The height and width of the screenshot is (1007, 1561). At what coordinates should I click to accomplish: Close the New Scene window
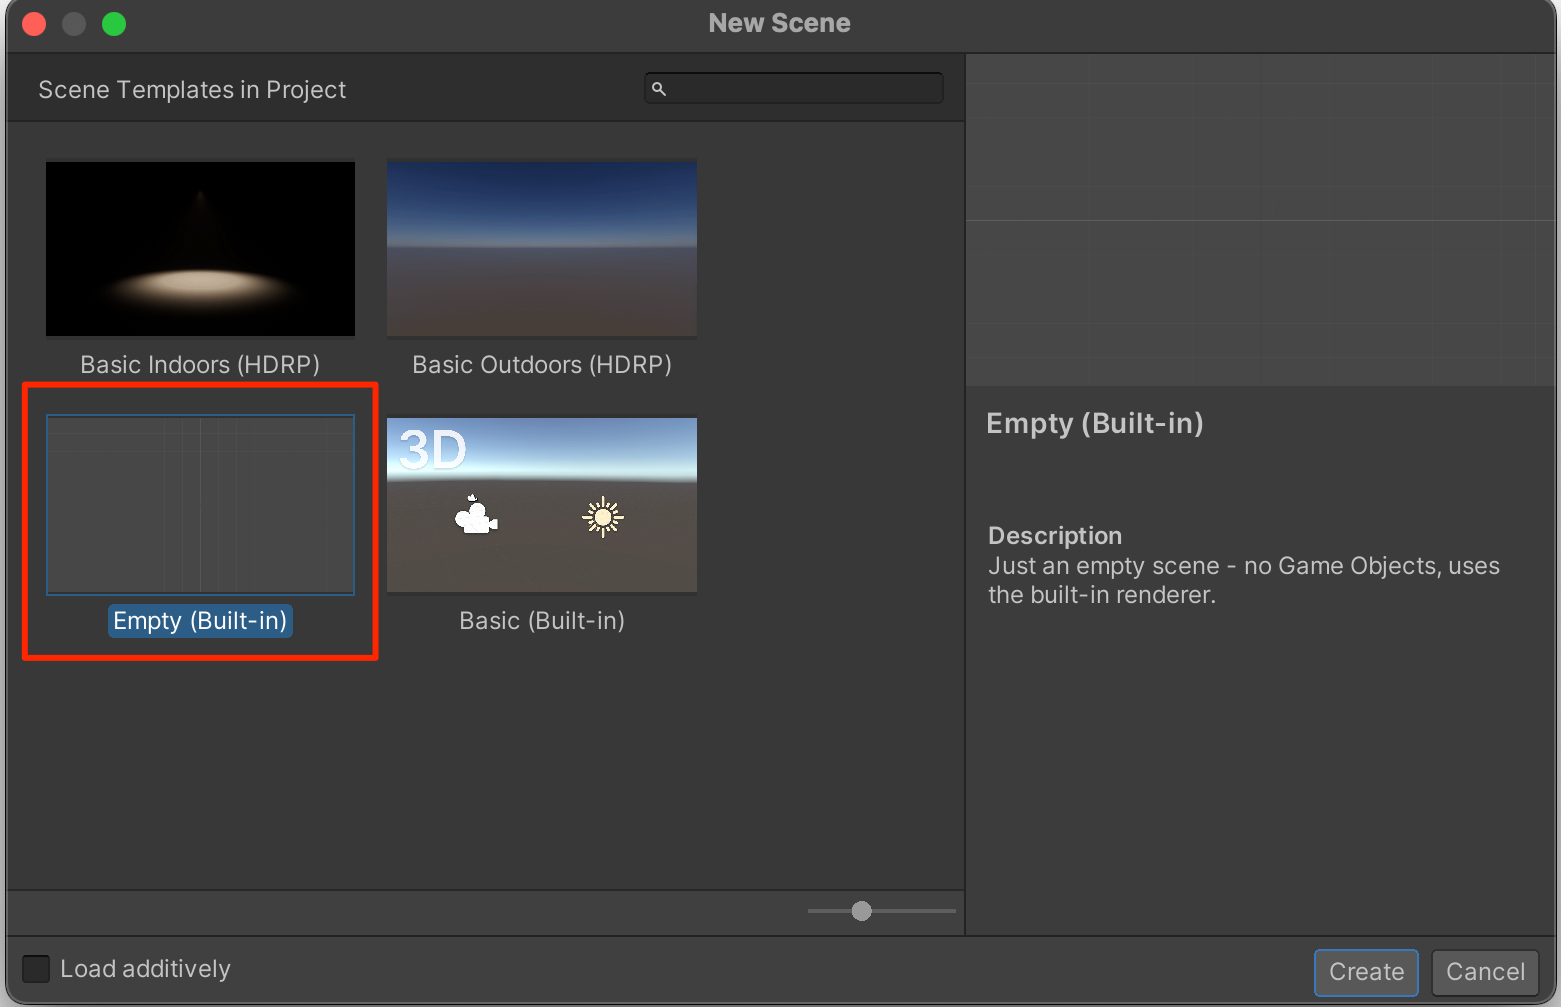click(35, 24)
